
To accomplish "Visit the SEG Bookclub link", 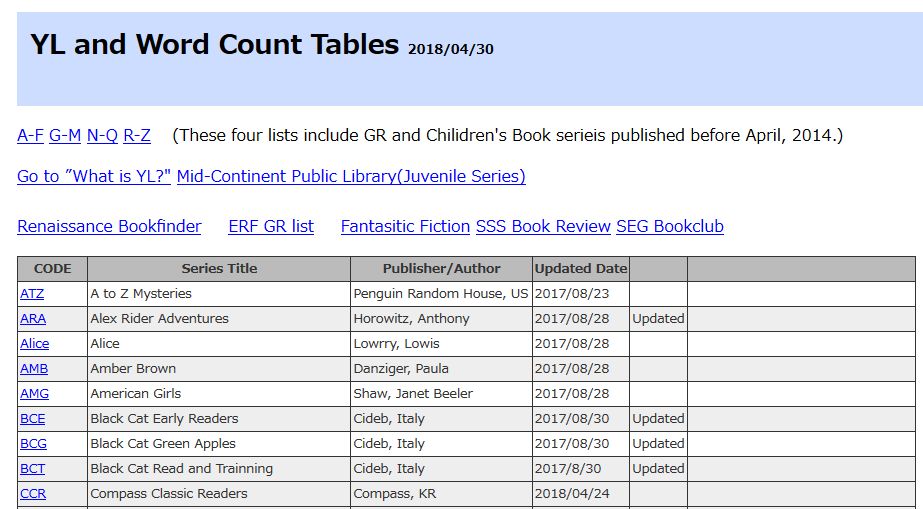I will (670, 226).
